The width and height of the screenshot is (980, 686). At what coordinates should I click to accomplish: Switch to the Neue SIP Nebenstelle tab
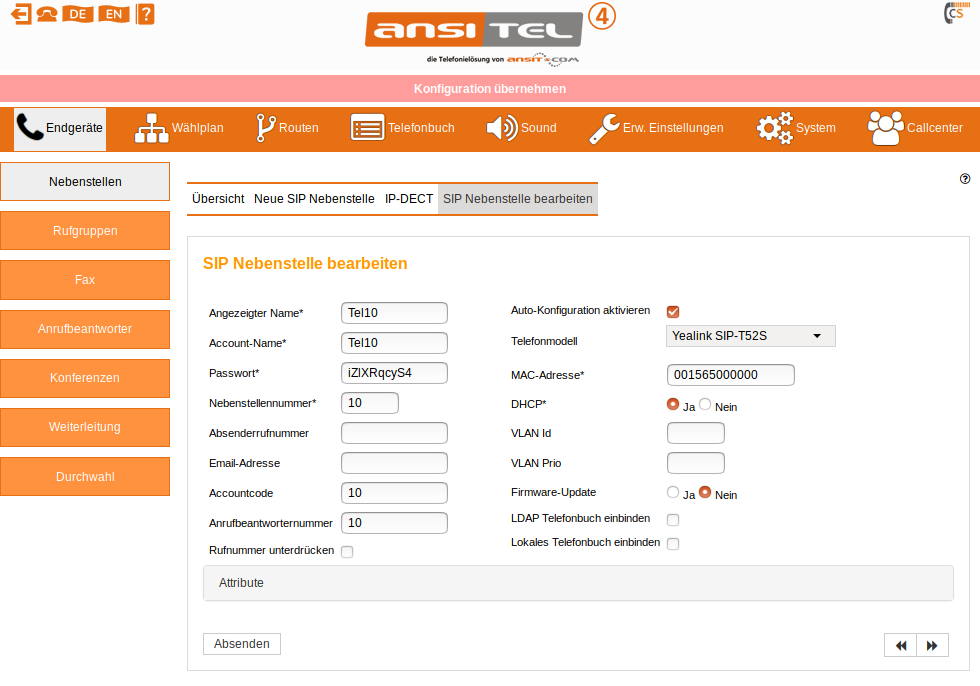(x=314, y=199)
